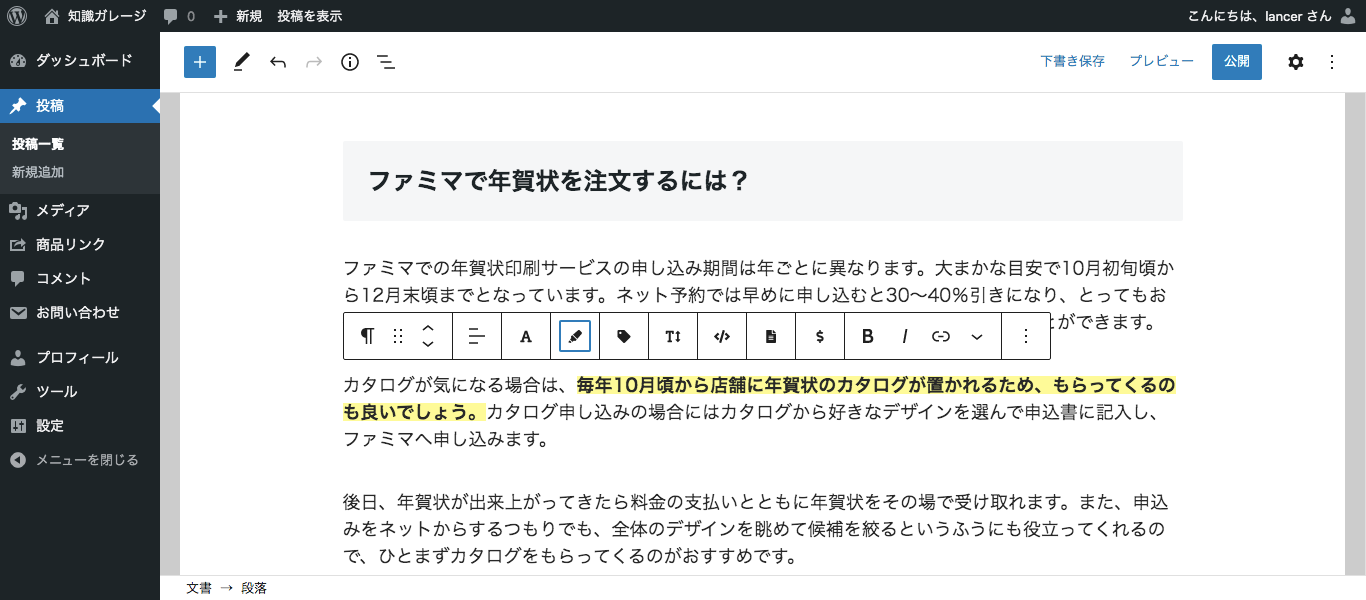Click the tag badge icon
The height and width of the screenshot is (600, 1366).
624,336
